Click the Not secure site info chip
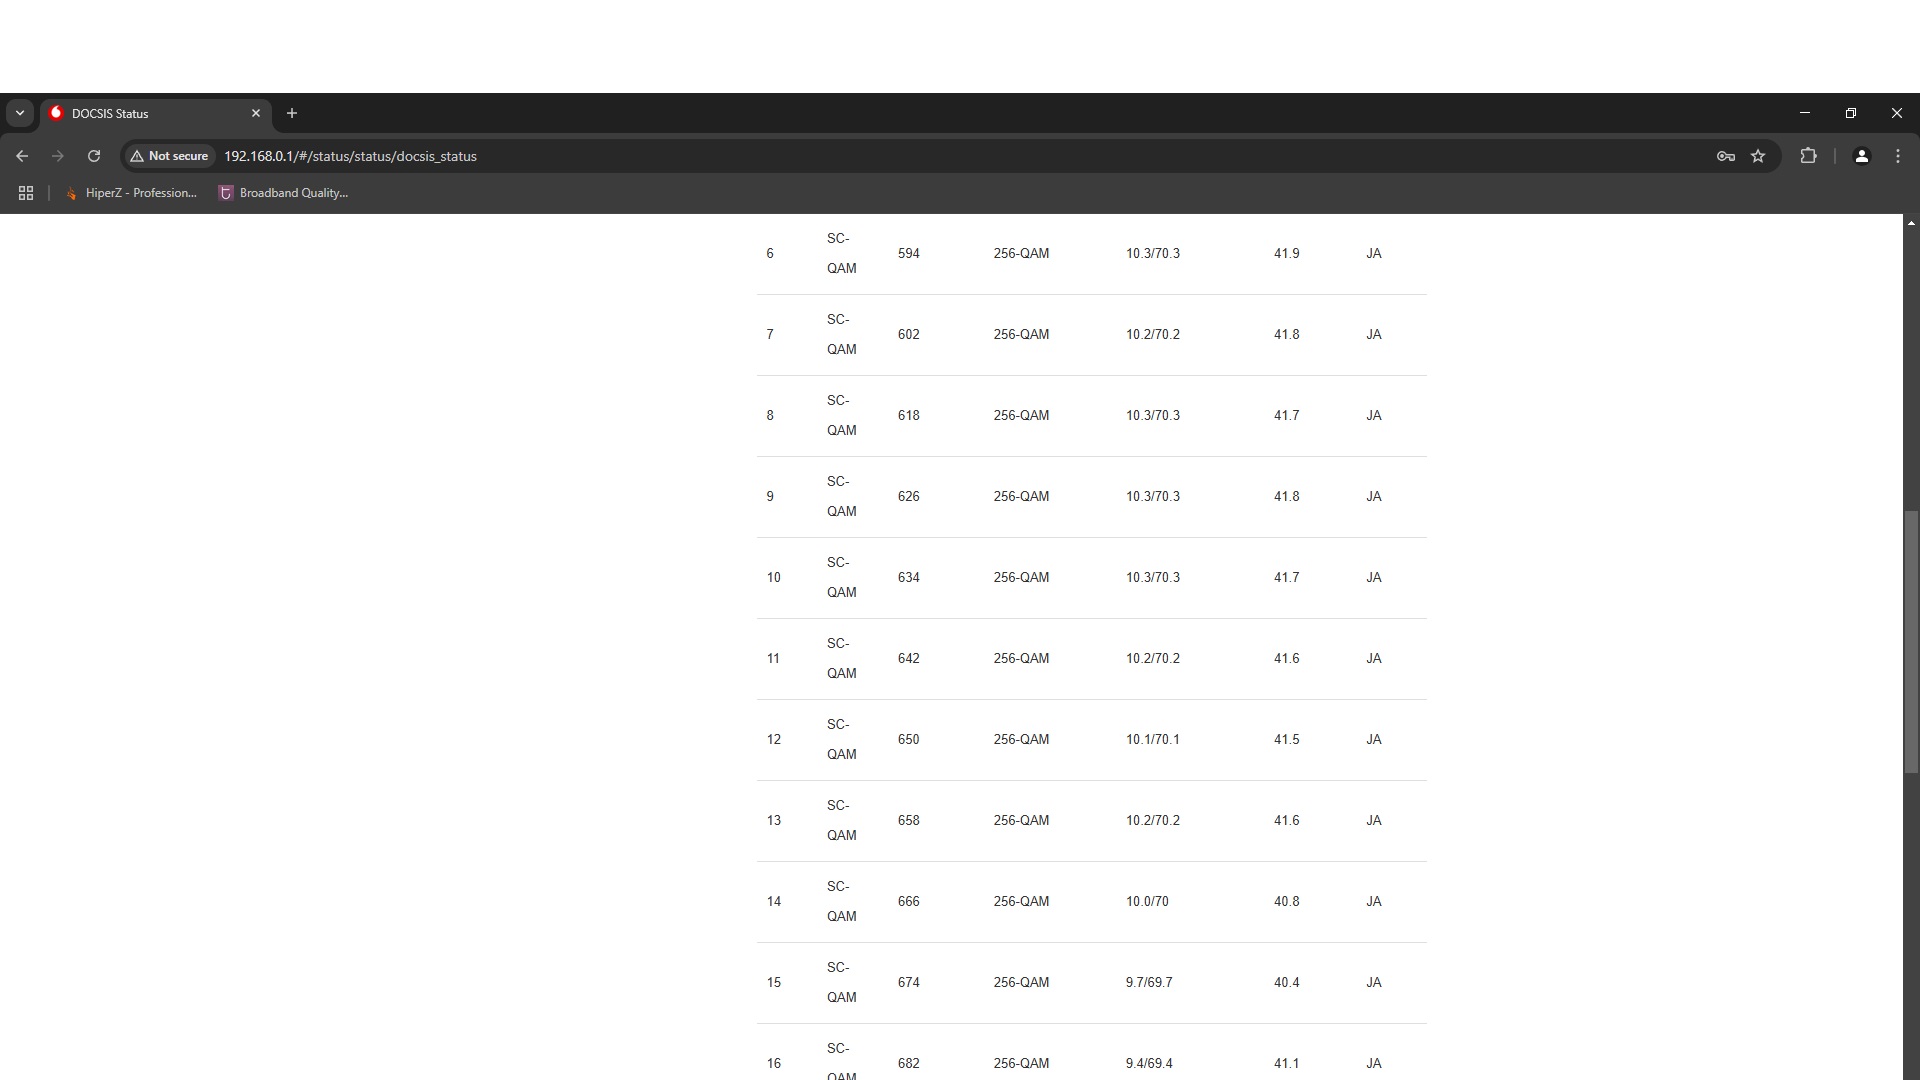This screenshot has width=1920, height=1080. pos(169,156)
